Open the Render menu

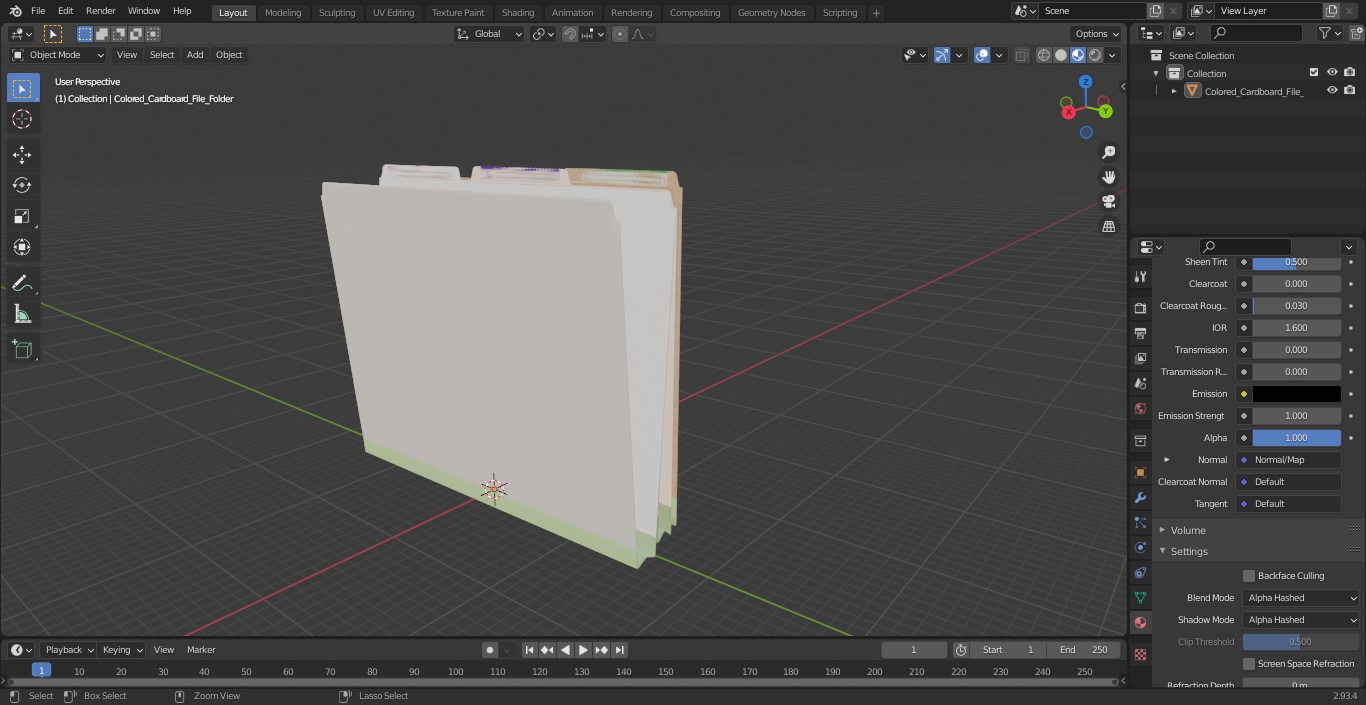(100, 11)
